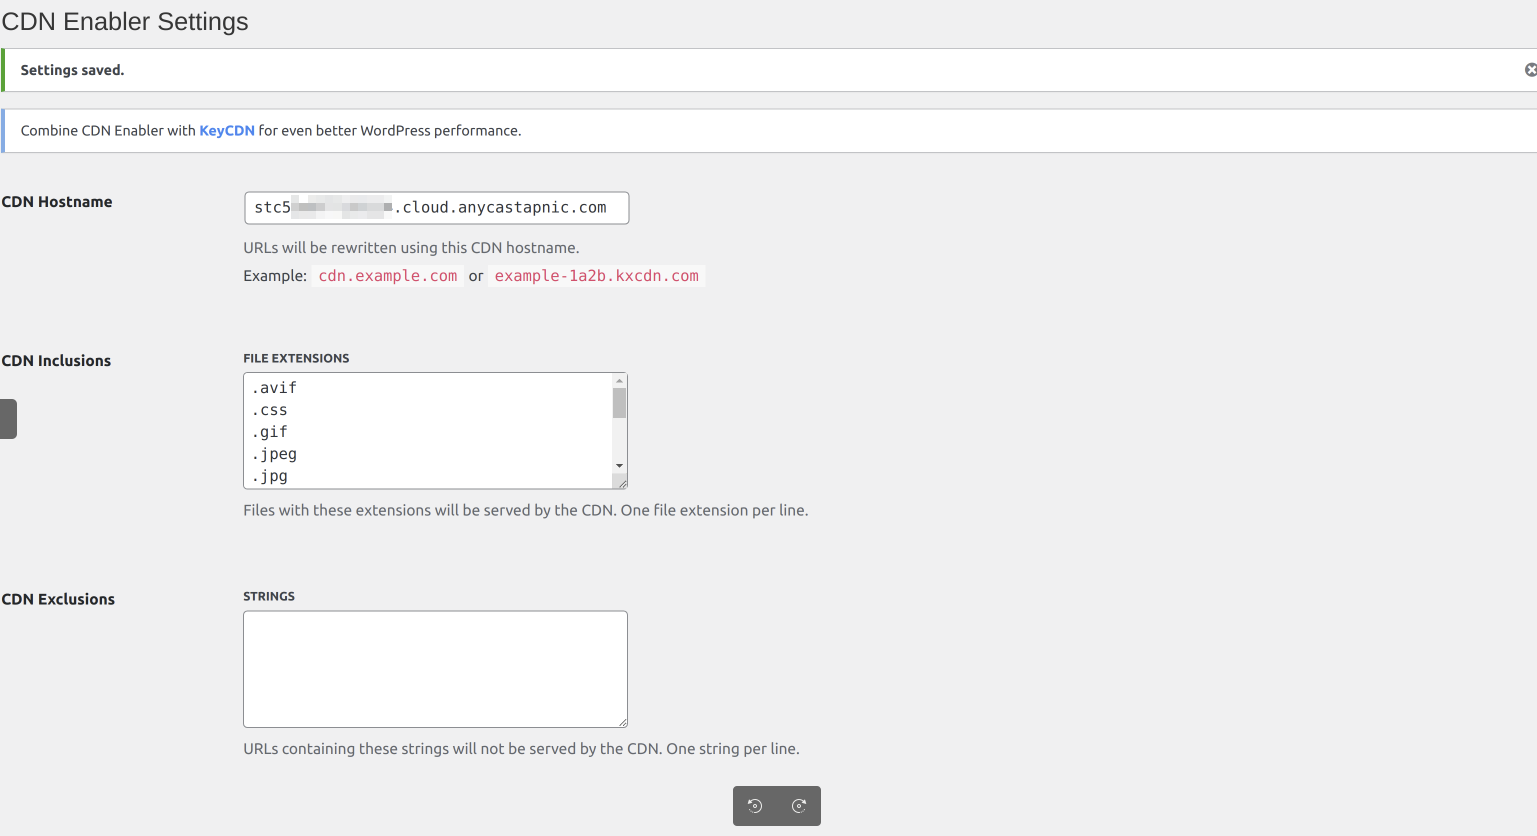The height and width of the screenshot is (836, 1537).
Task: Grab the file extensions textarea resize handle
Action: pyautogui.click(x=622, y=483)
